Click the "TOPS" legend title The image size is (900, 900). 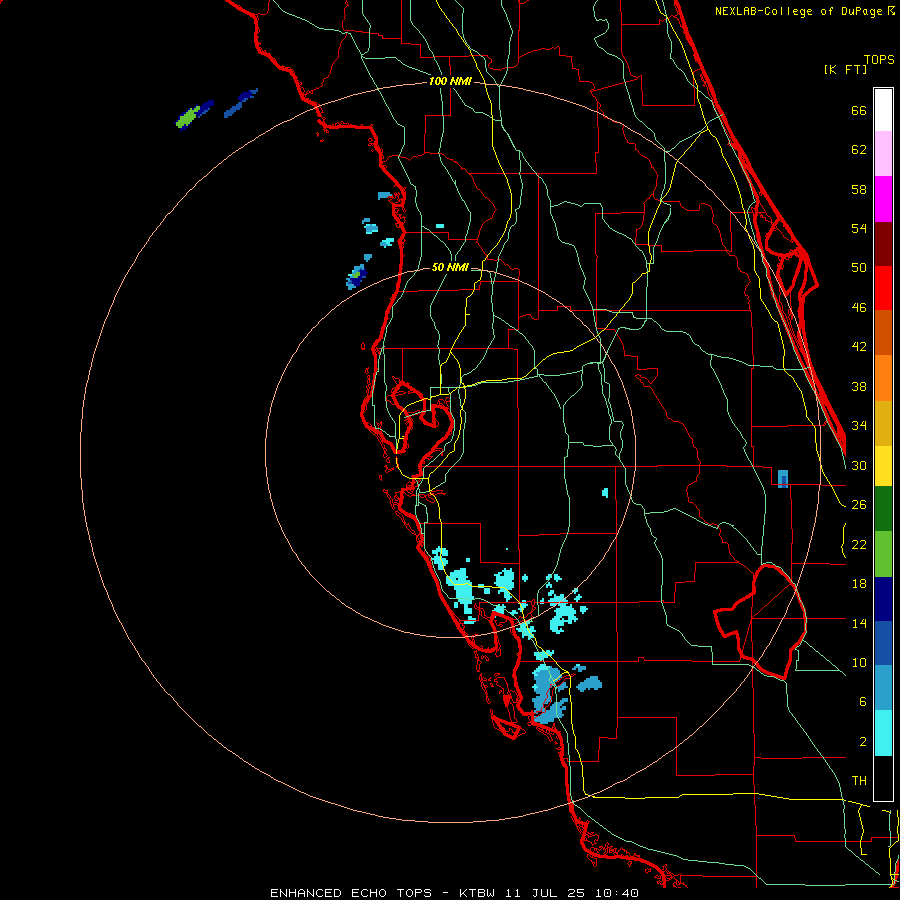click(879, 60)
